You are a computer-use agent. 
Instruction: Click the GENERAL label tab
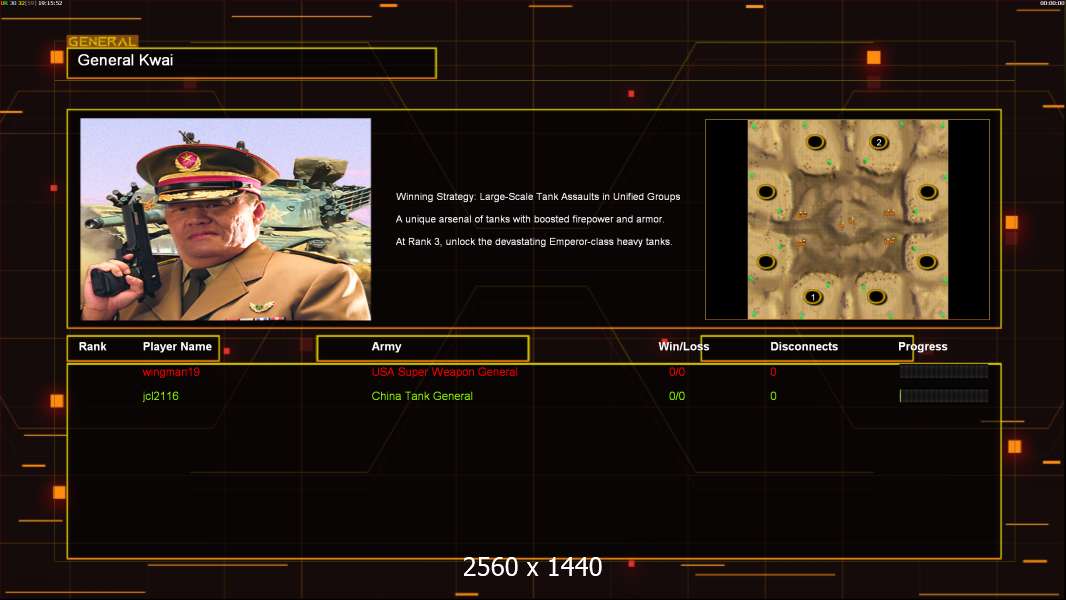pyautogui.click(x=102, y=41)
